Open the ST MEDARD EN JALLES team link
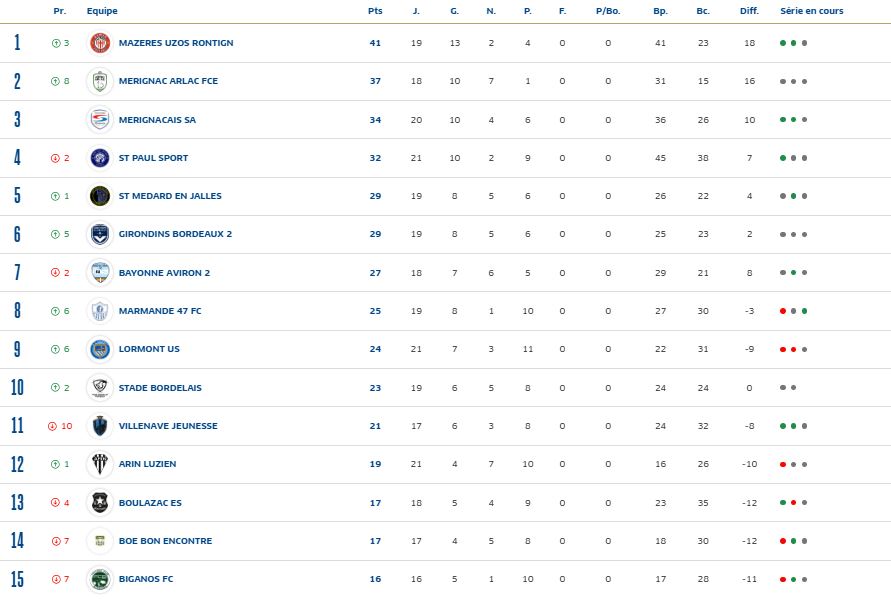 170,196
